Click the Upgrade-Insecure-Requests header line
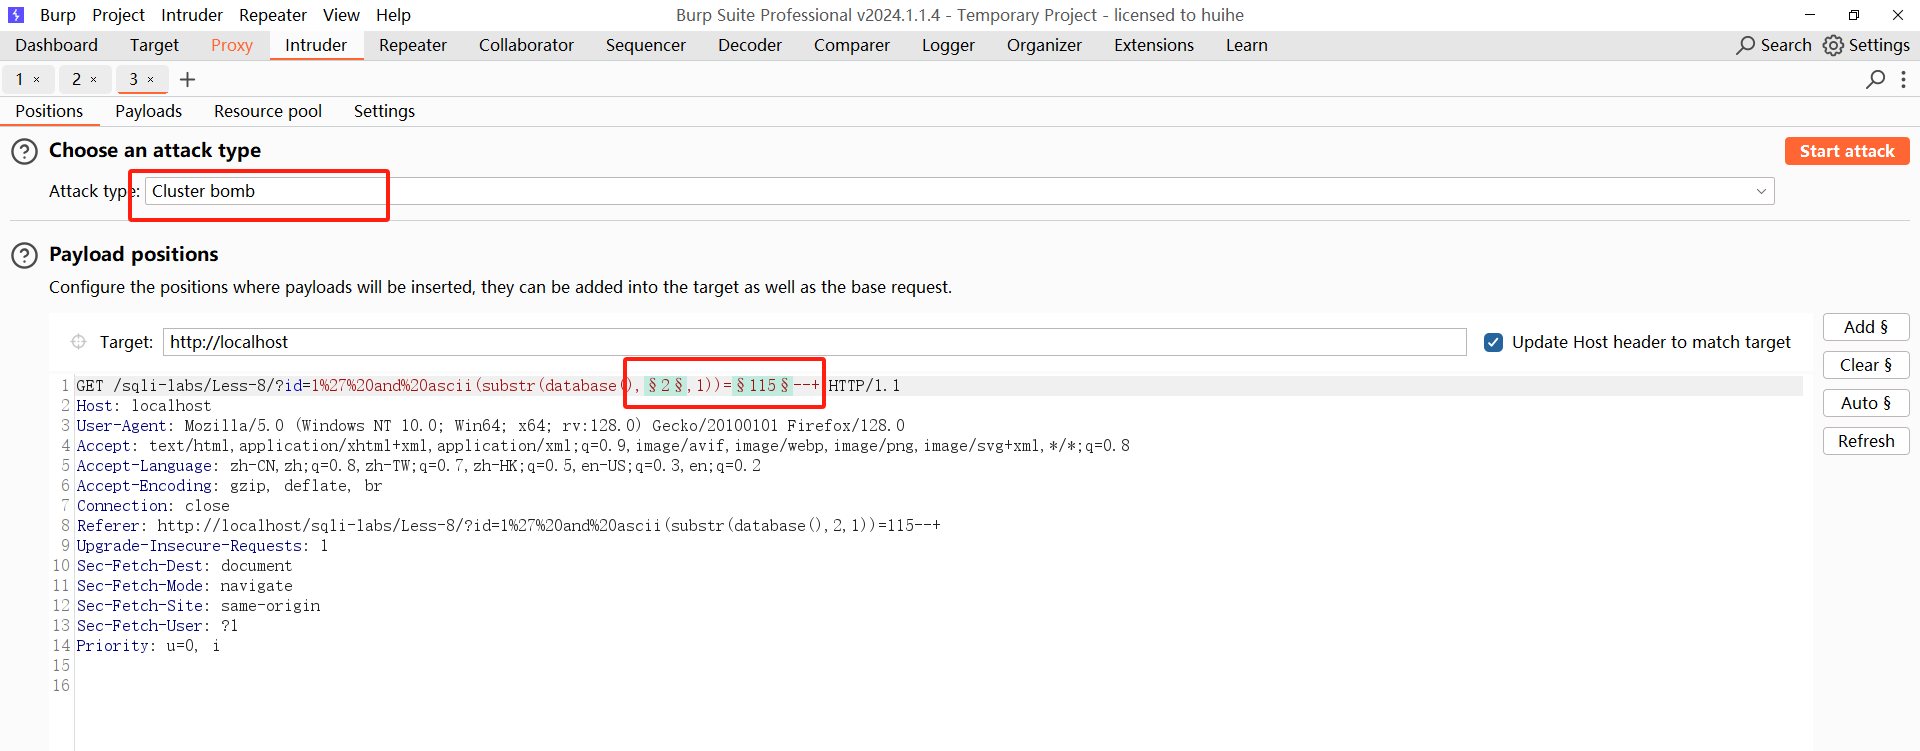 point(202,546)
